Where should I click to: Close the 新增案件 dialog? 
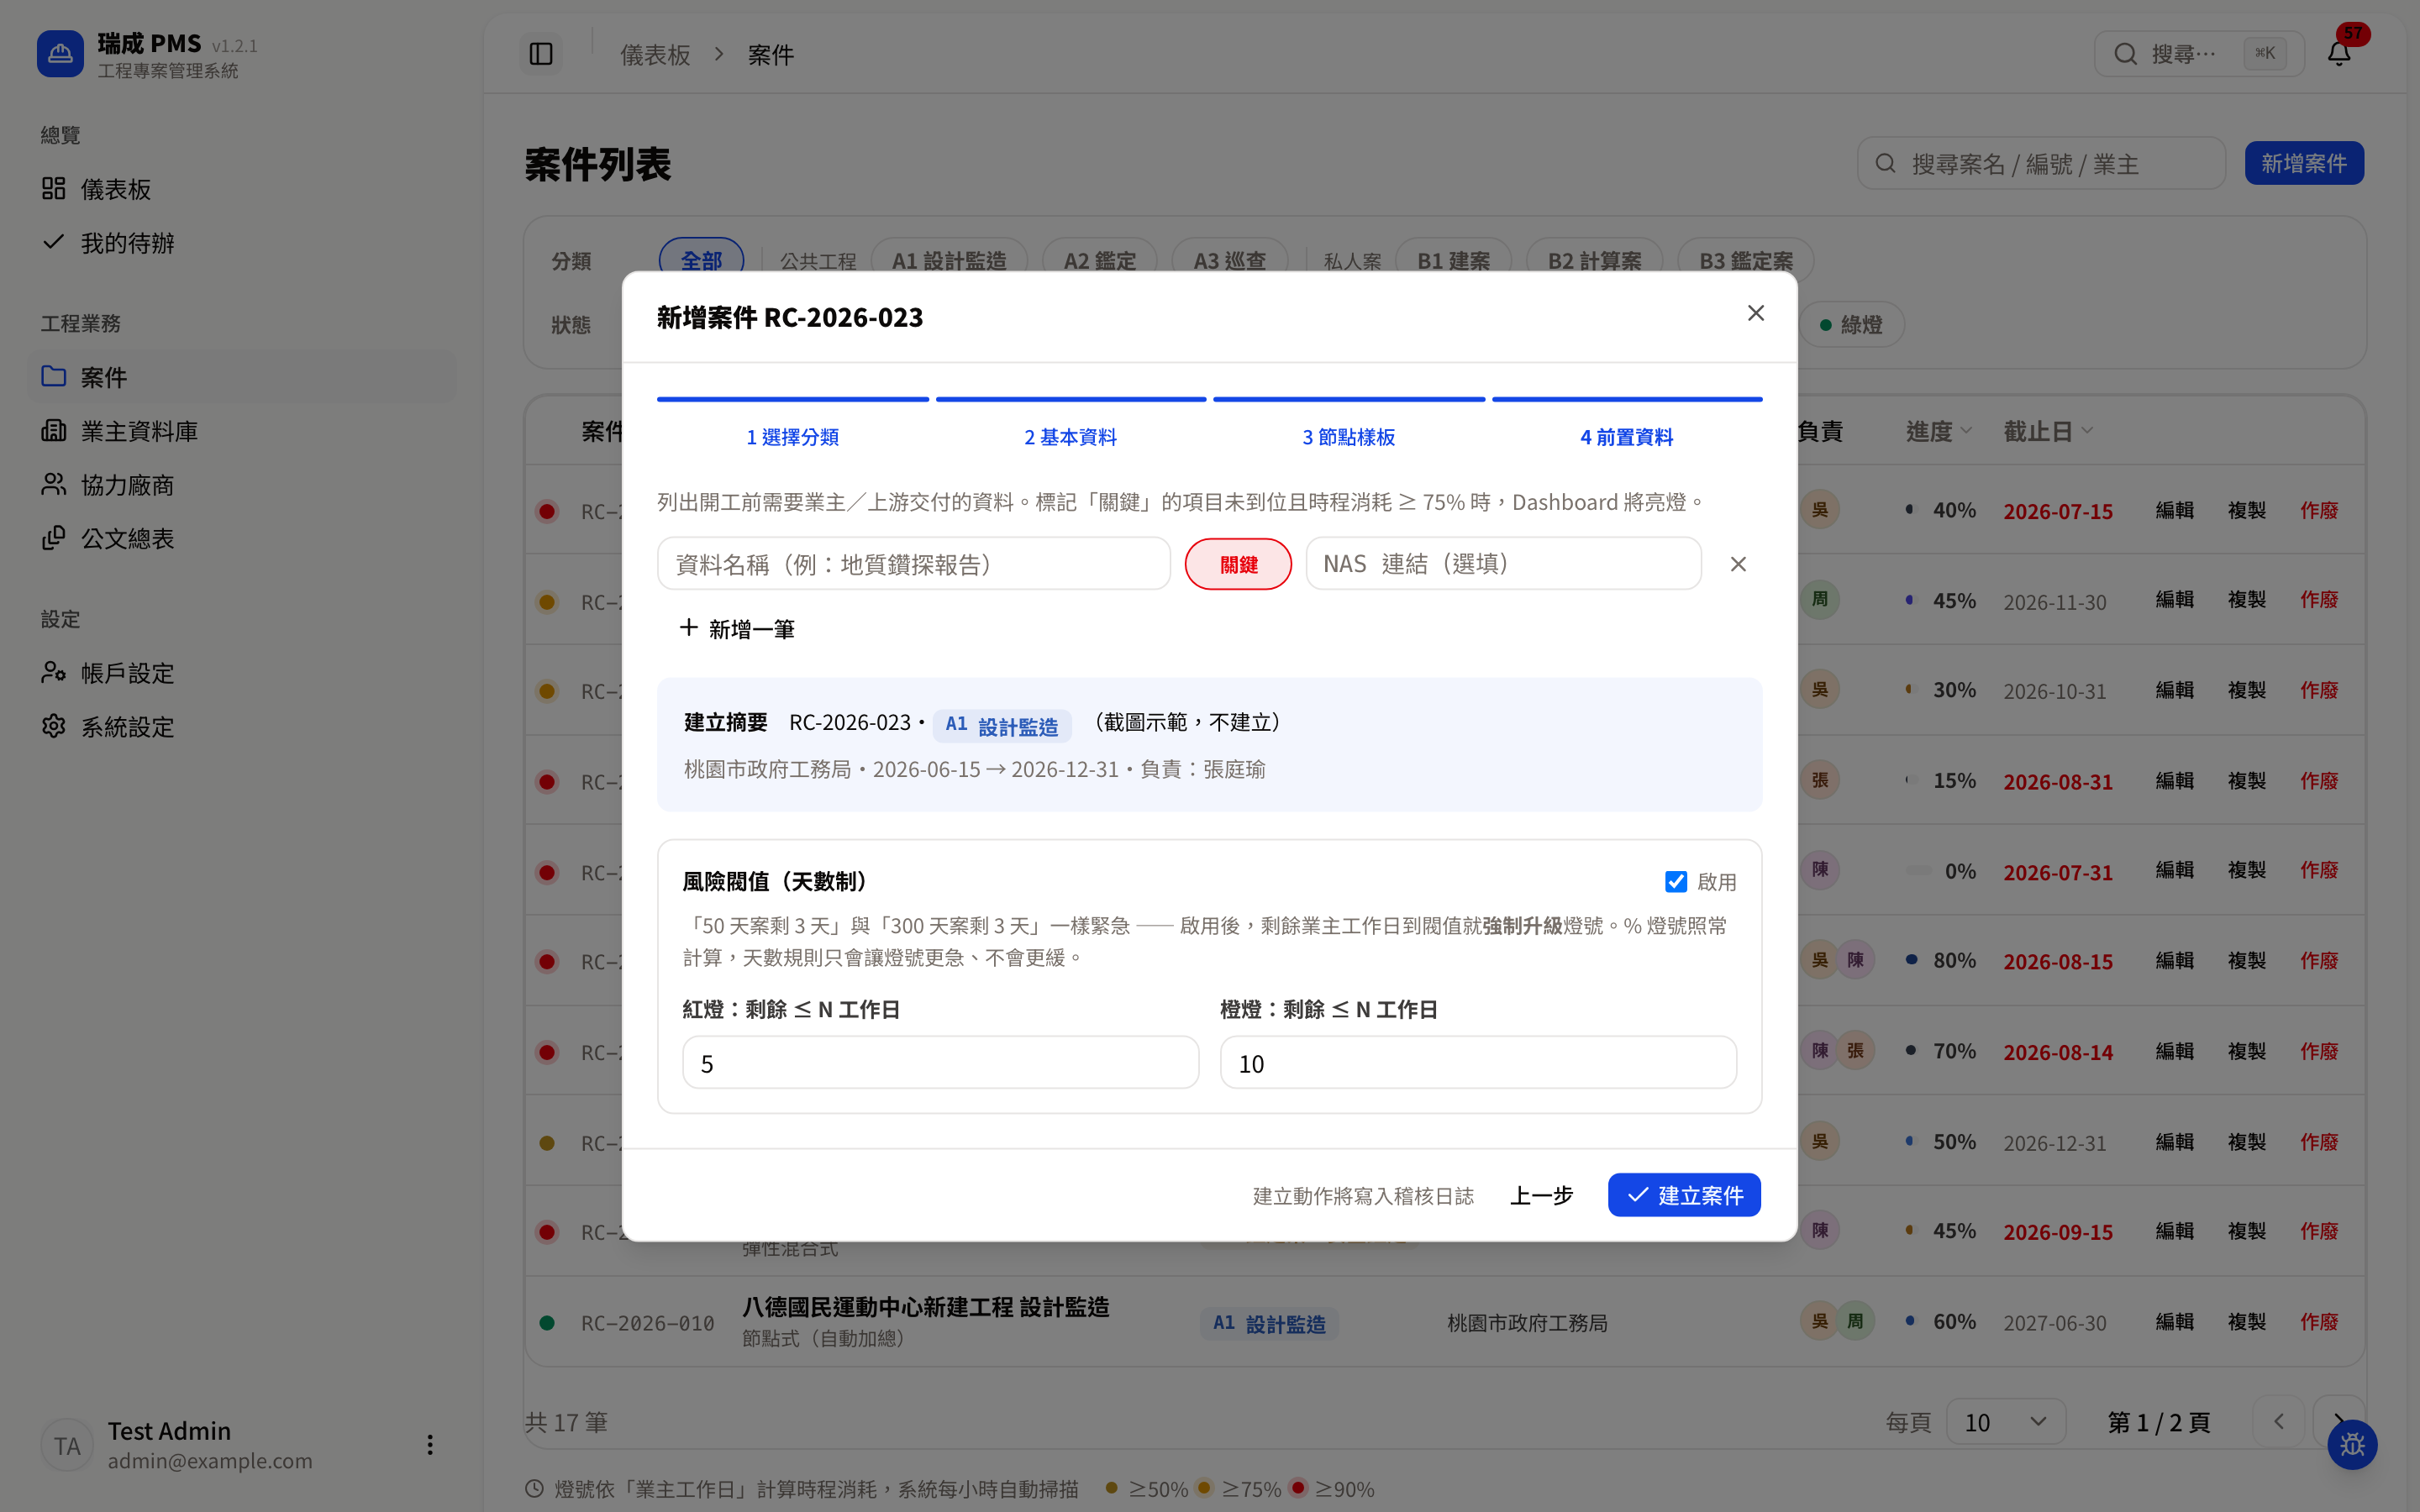pyautogui.click(x=1756, y=313)
